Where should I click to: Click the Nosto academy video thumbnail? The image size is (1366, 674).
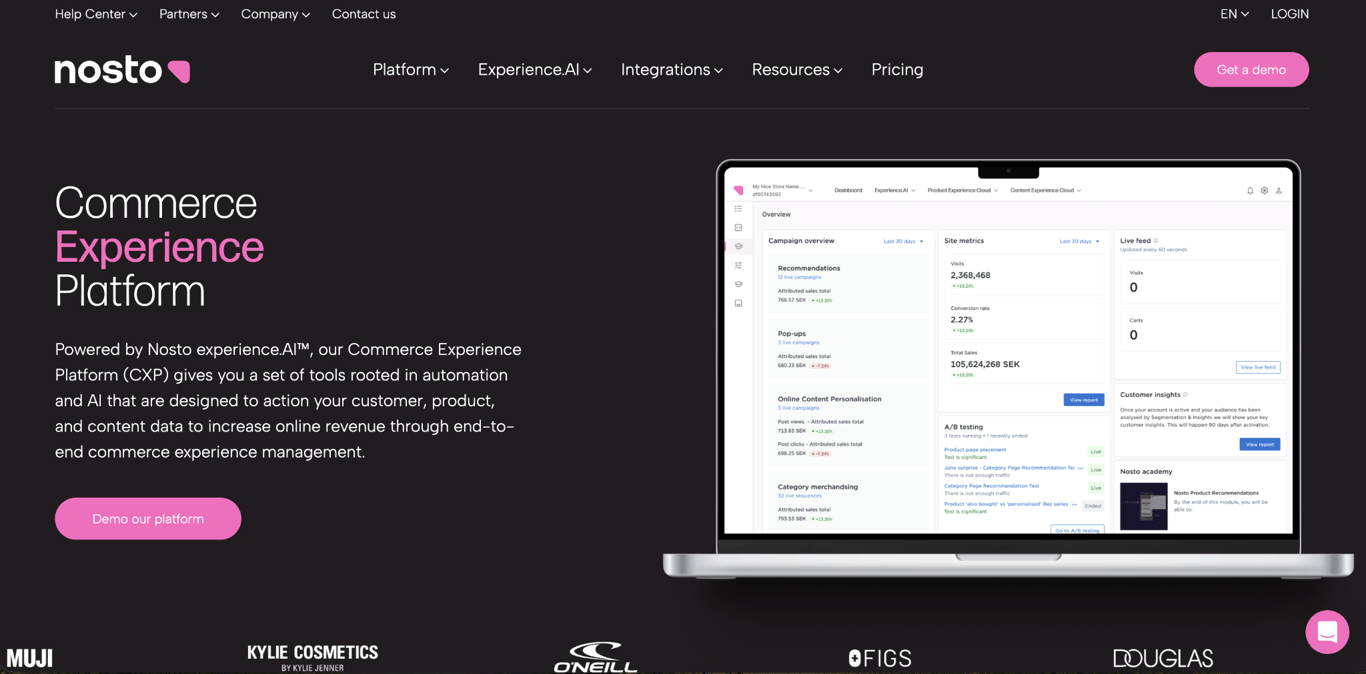point(1144,506)
